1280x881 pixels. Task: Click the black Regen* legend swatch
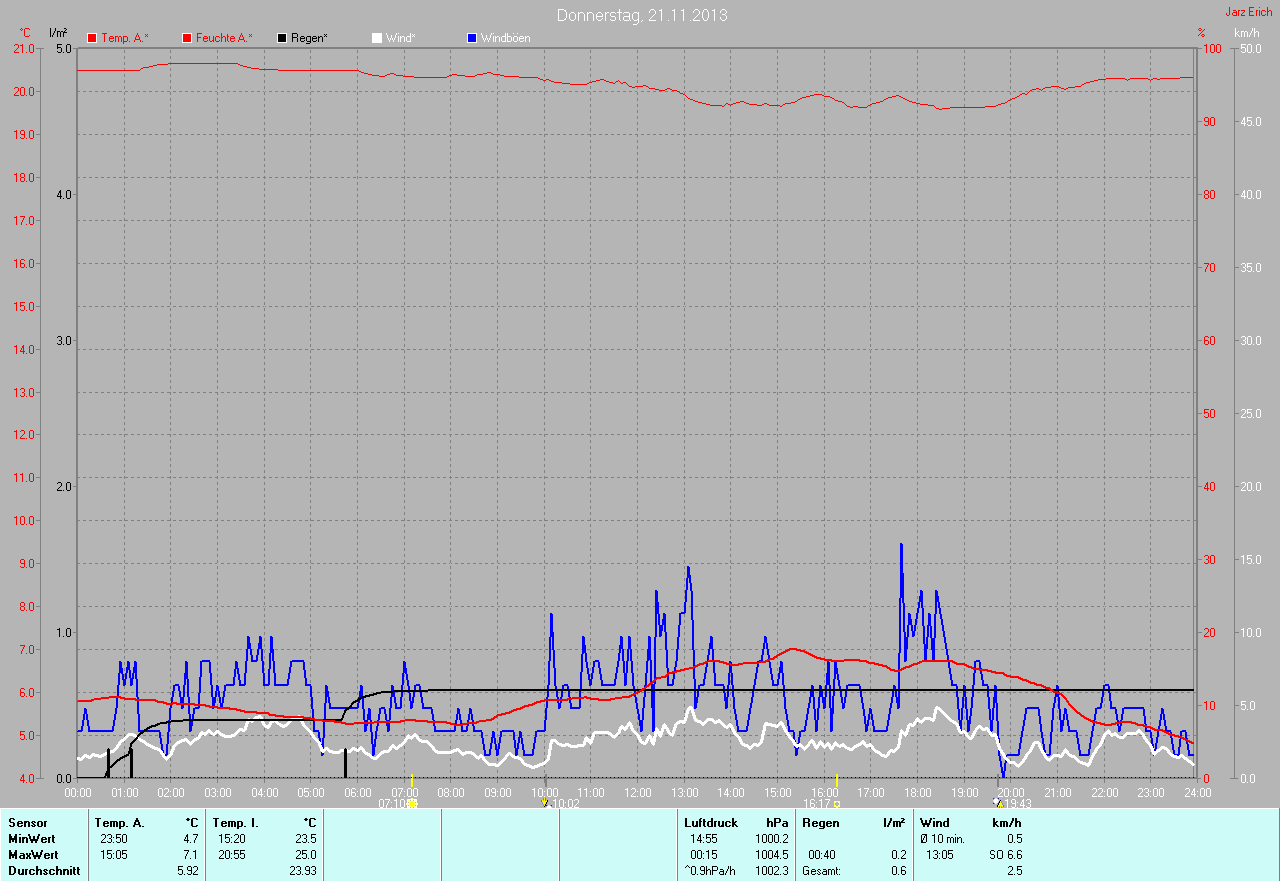[x=283, y=38]
